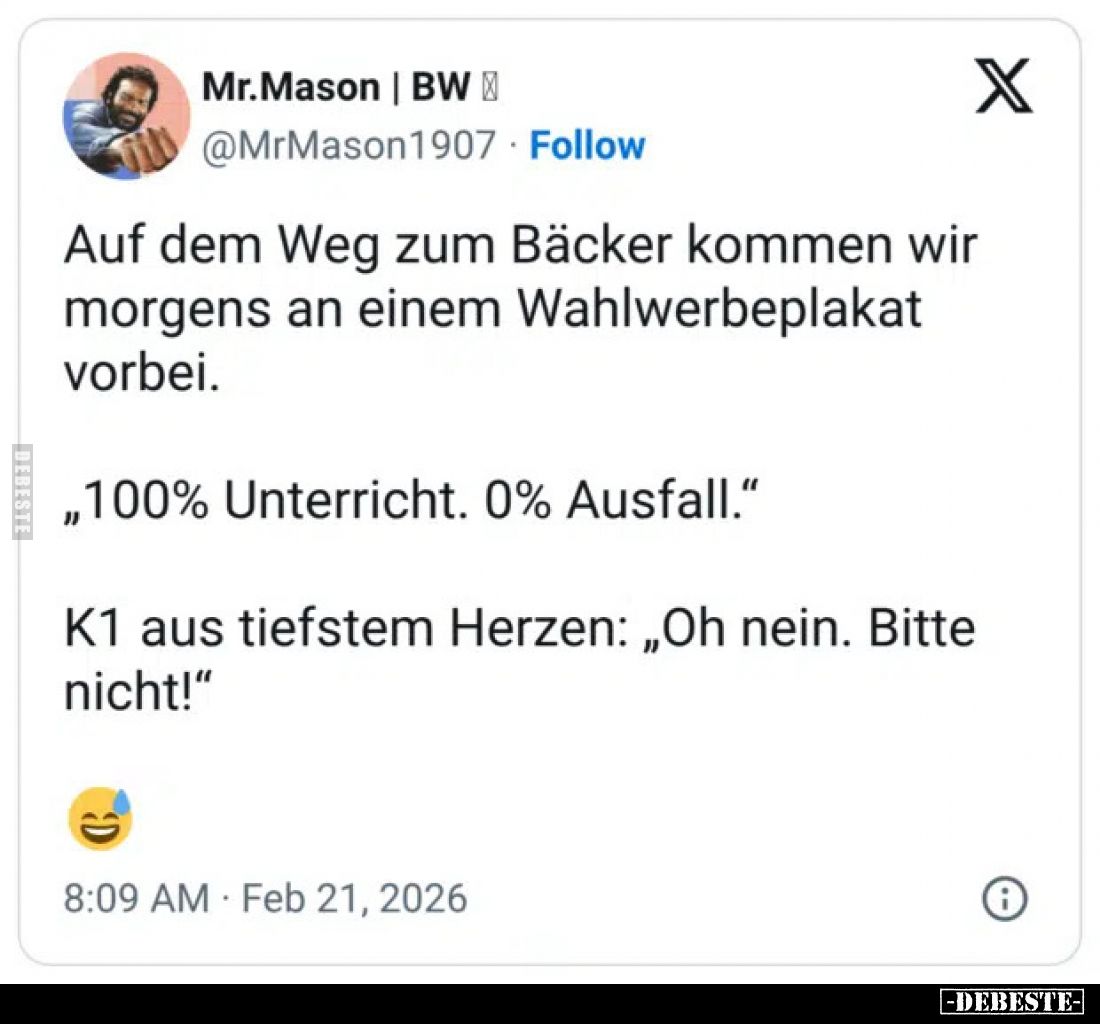This screenshot has width=1100, height=1024.
Task: Follow the @MrMason1907 account
Action: coord(587,146)
